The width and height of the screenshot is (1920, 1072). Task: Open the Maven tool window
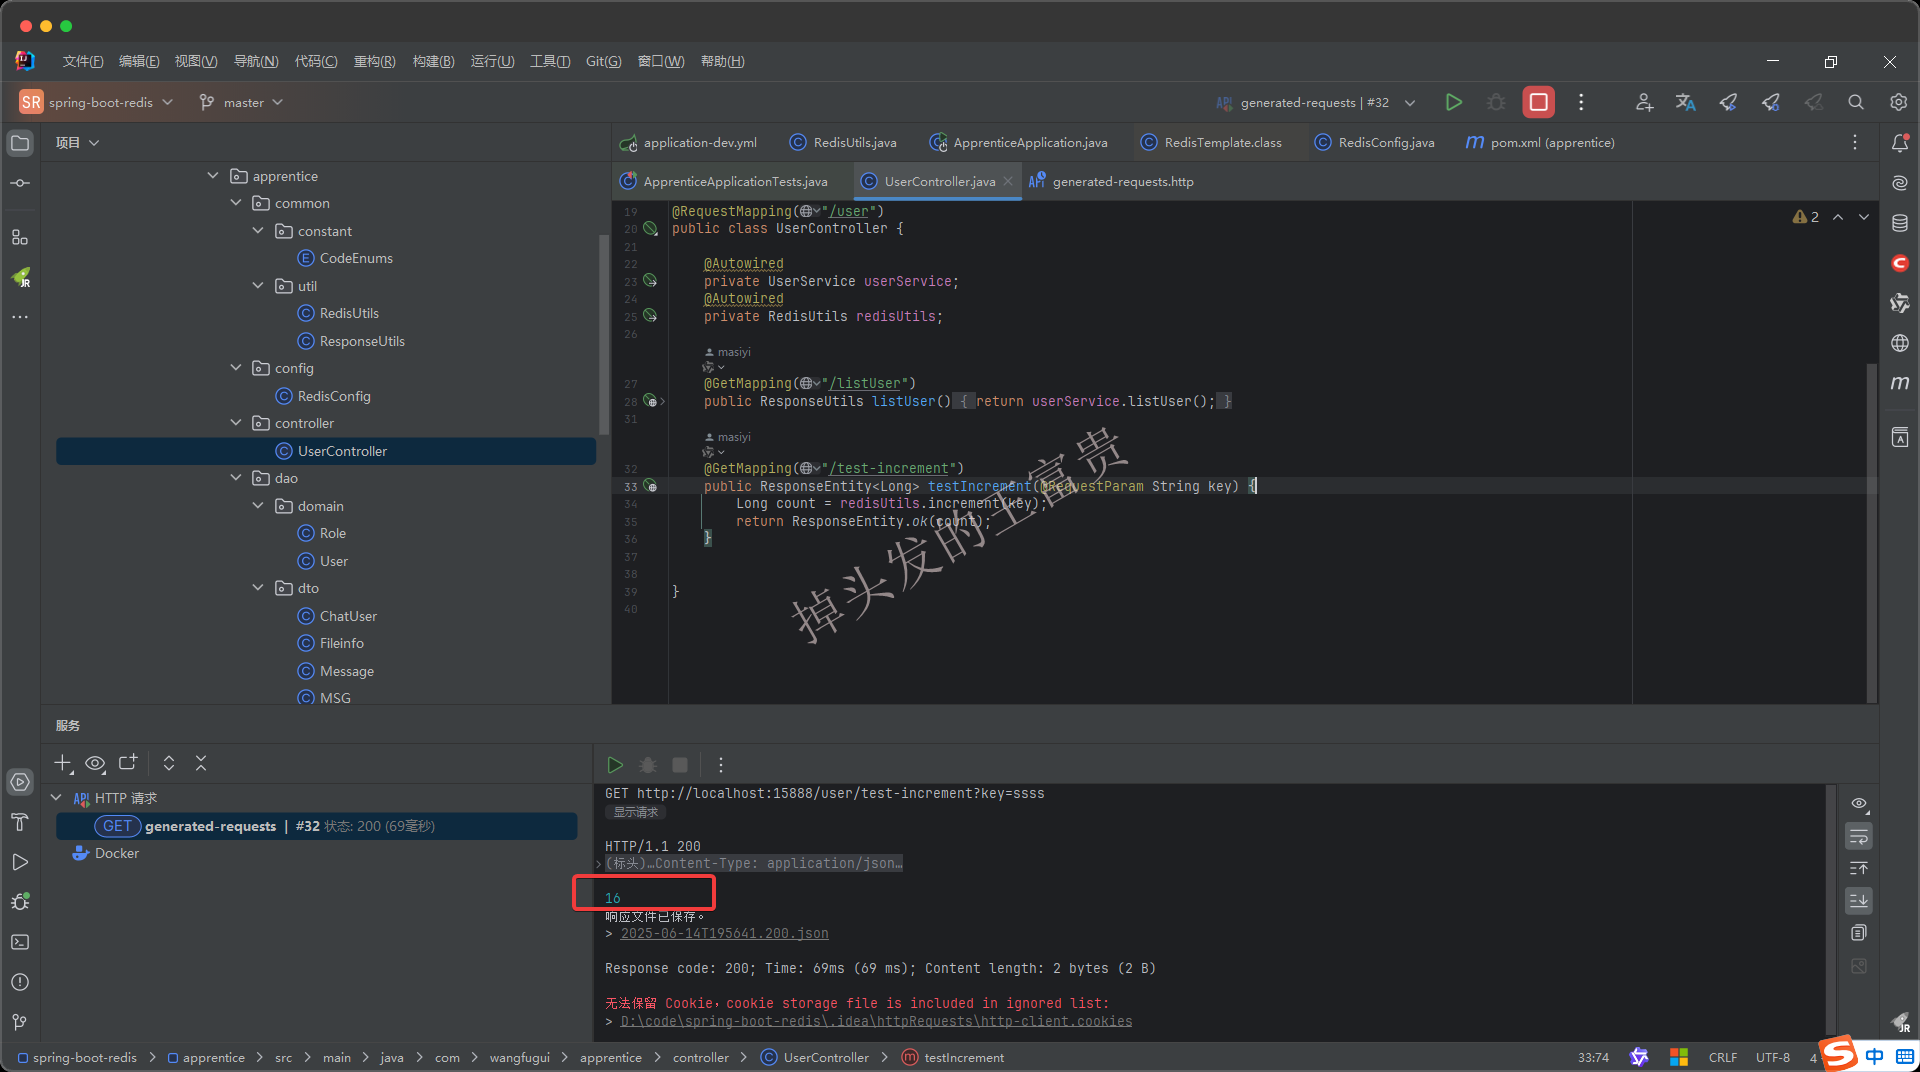click(1900, 383)
